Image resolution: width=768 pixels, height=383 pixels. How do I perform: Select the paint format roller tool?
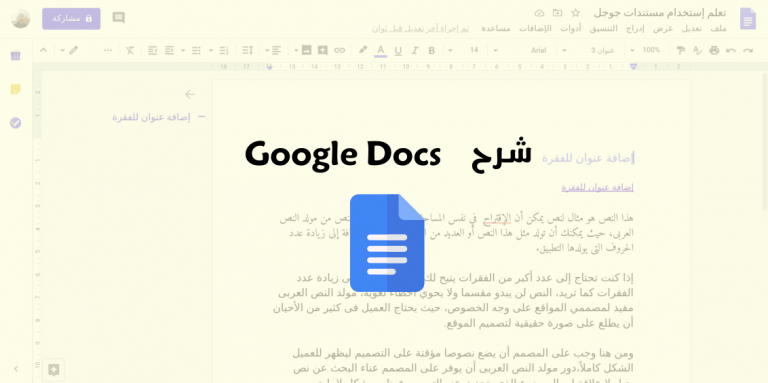681,50
